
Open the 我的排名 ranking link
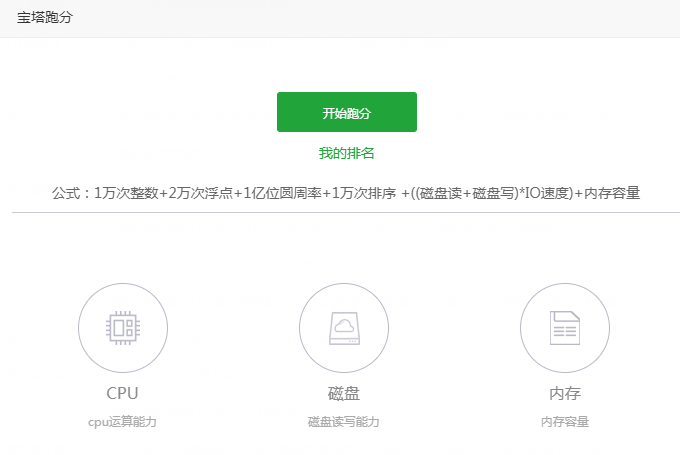tap(347, 153)
